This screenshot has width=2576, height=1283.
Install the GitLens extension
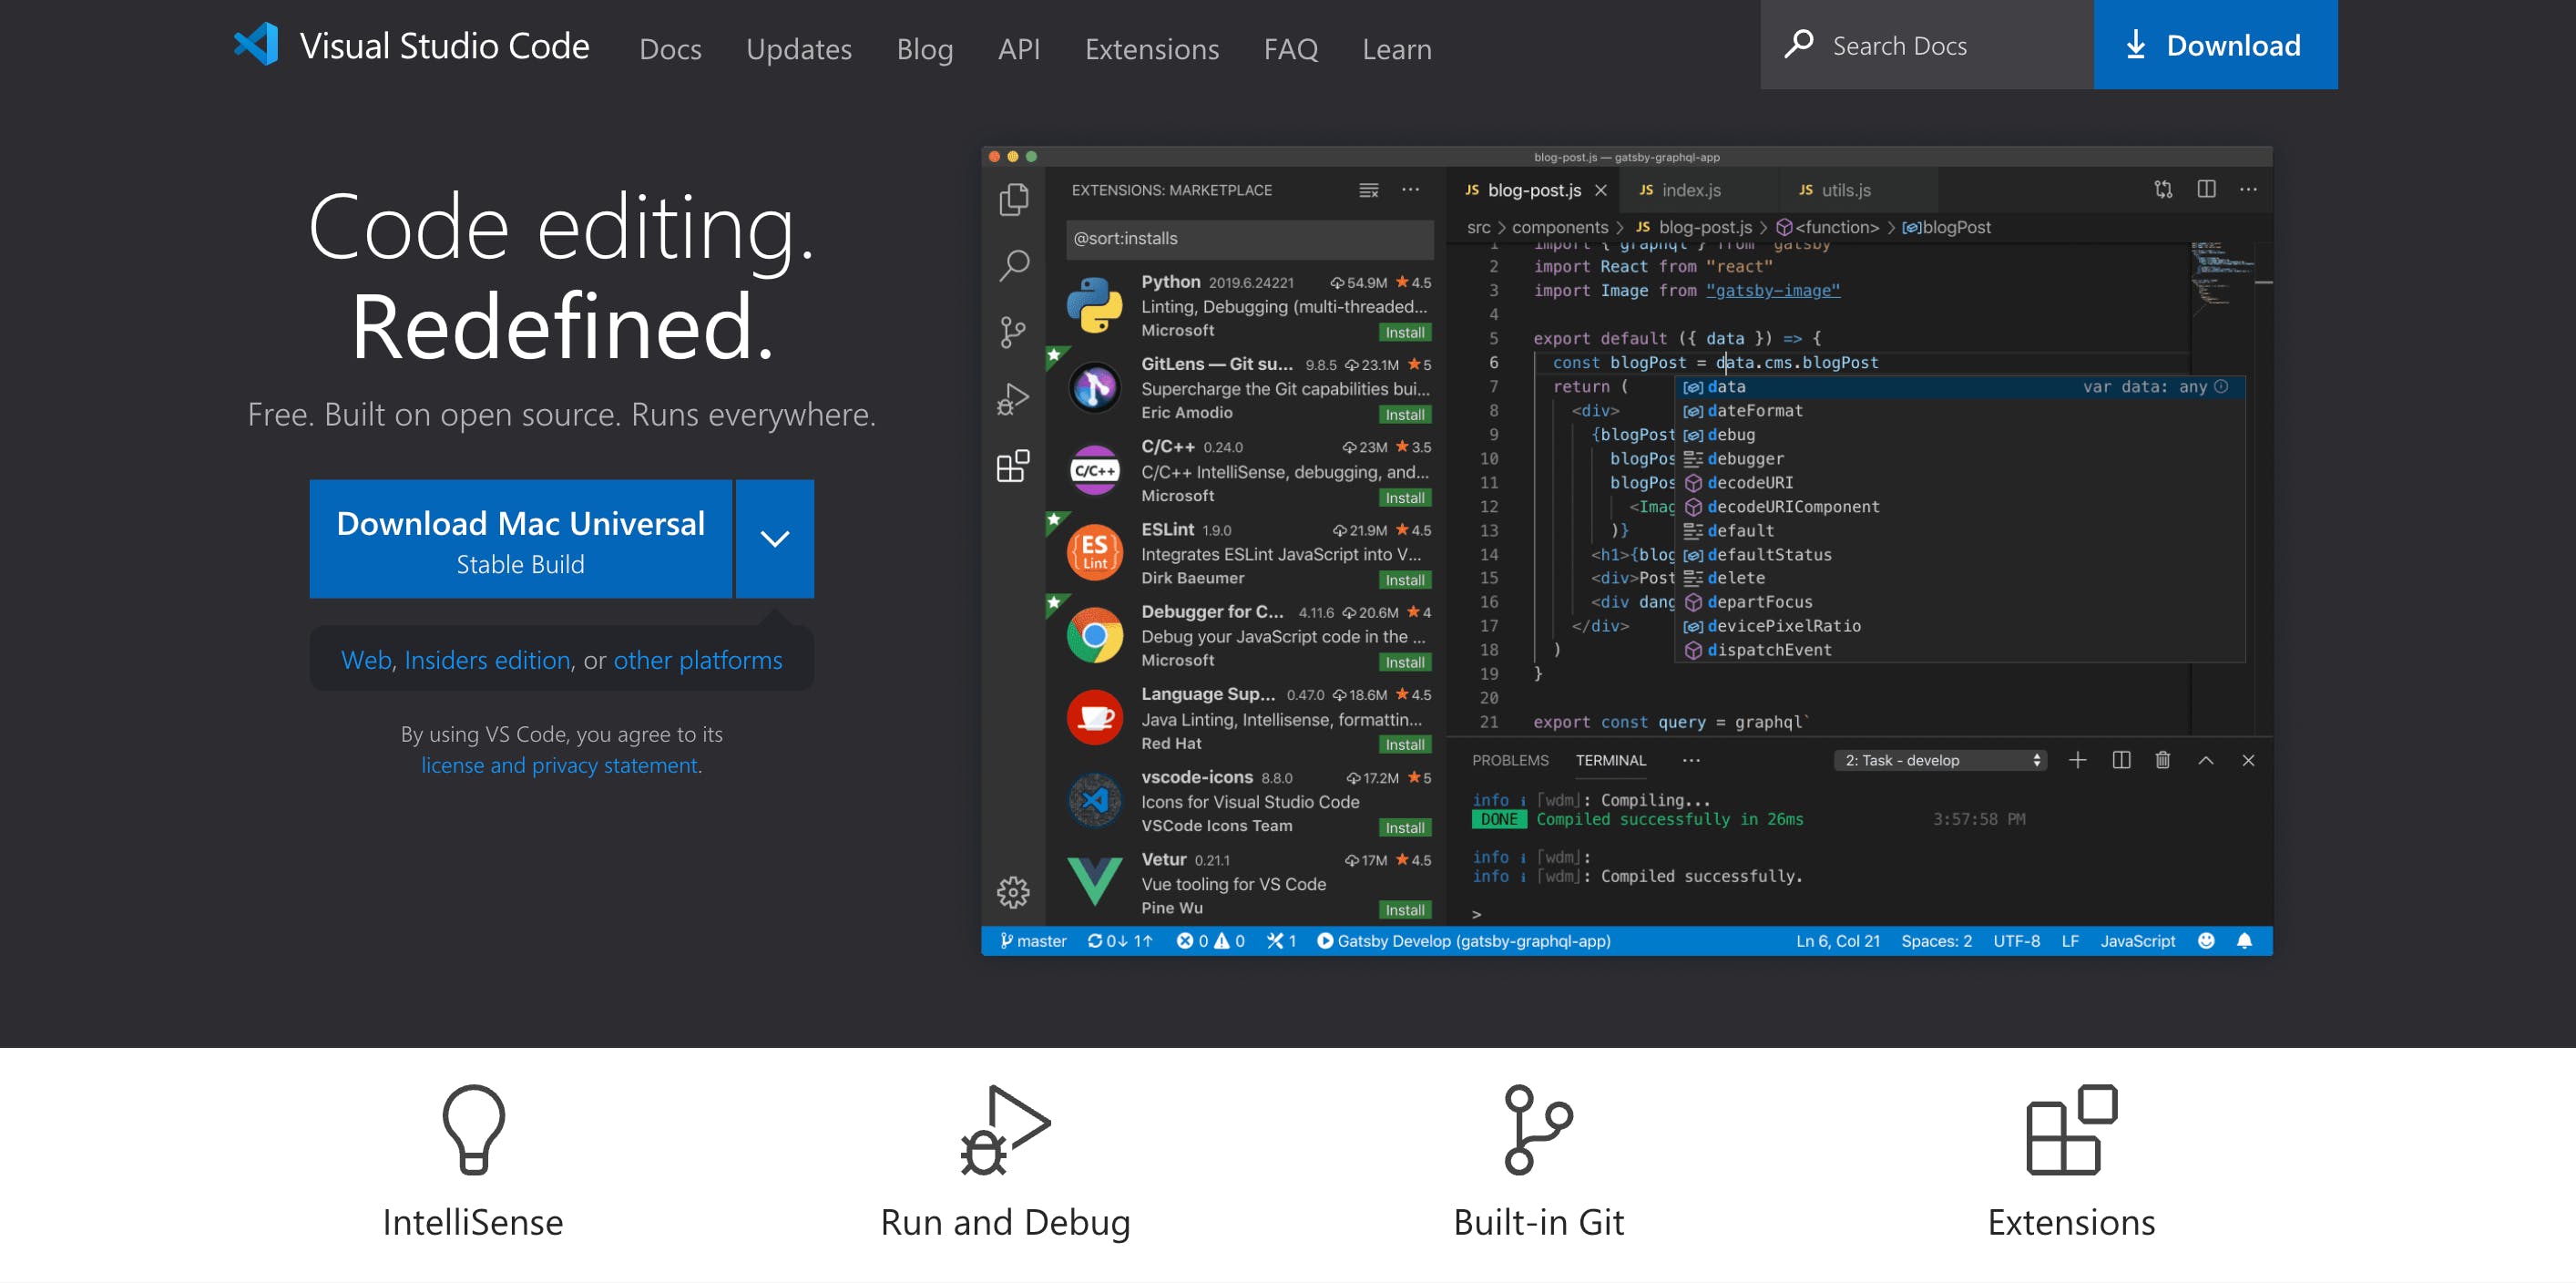[x=1404, y=414]
